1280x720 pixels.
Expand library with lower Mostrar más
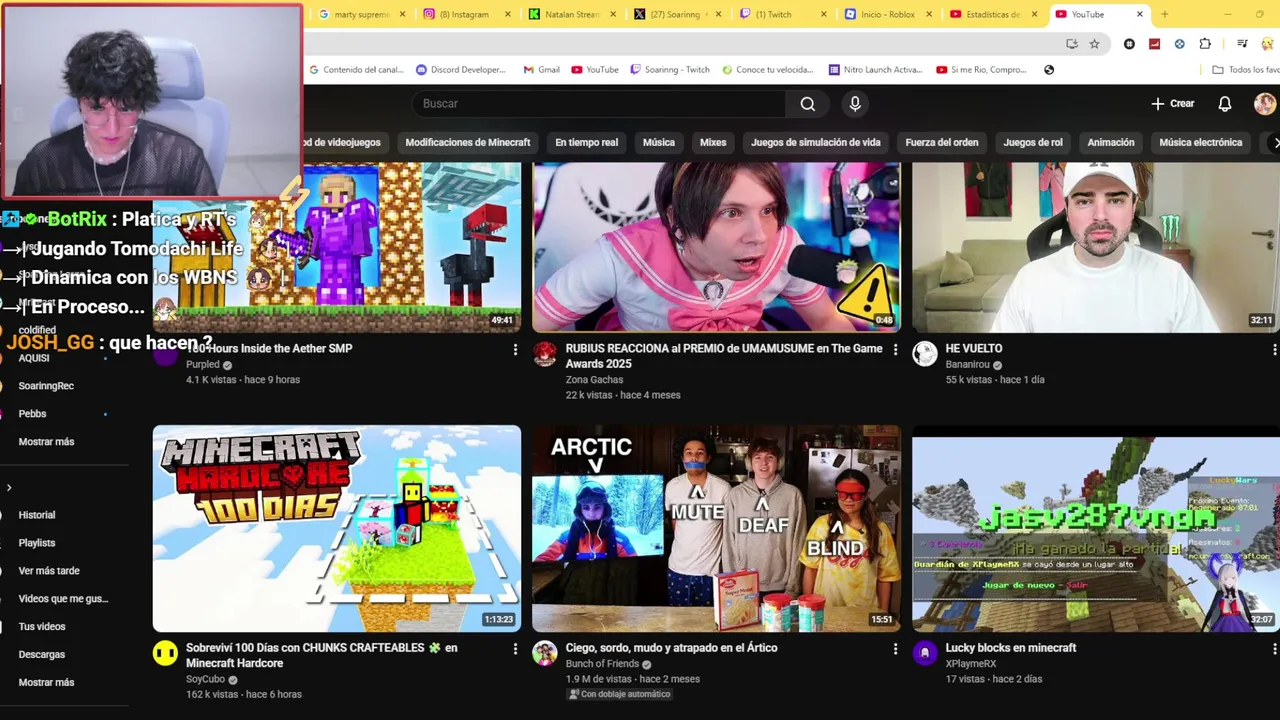point(46,682)
